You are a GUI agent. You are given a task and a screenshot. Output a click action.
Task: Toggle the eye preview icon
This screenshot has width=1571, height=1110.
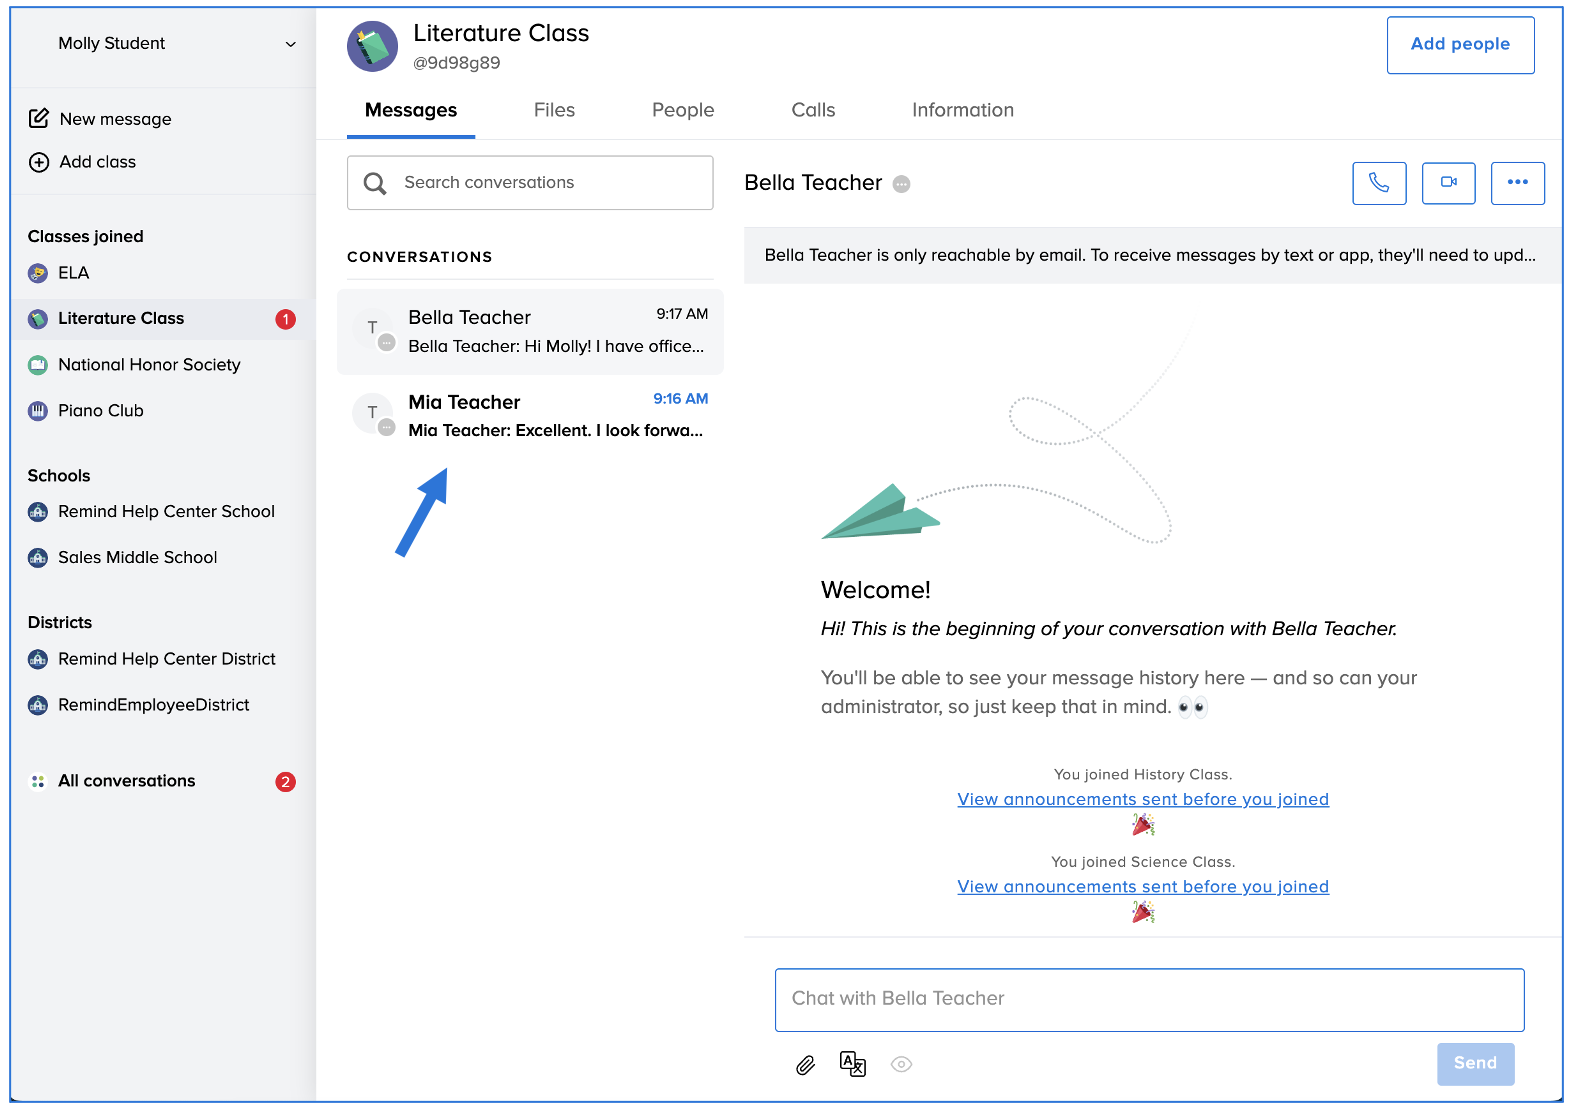pyautogui.click(x=901, y=1064)
